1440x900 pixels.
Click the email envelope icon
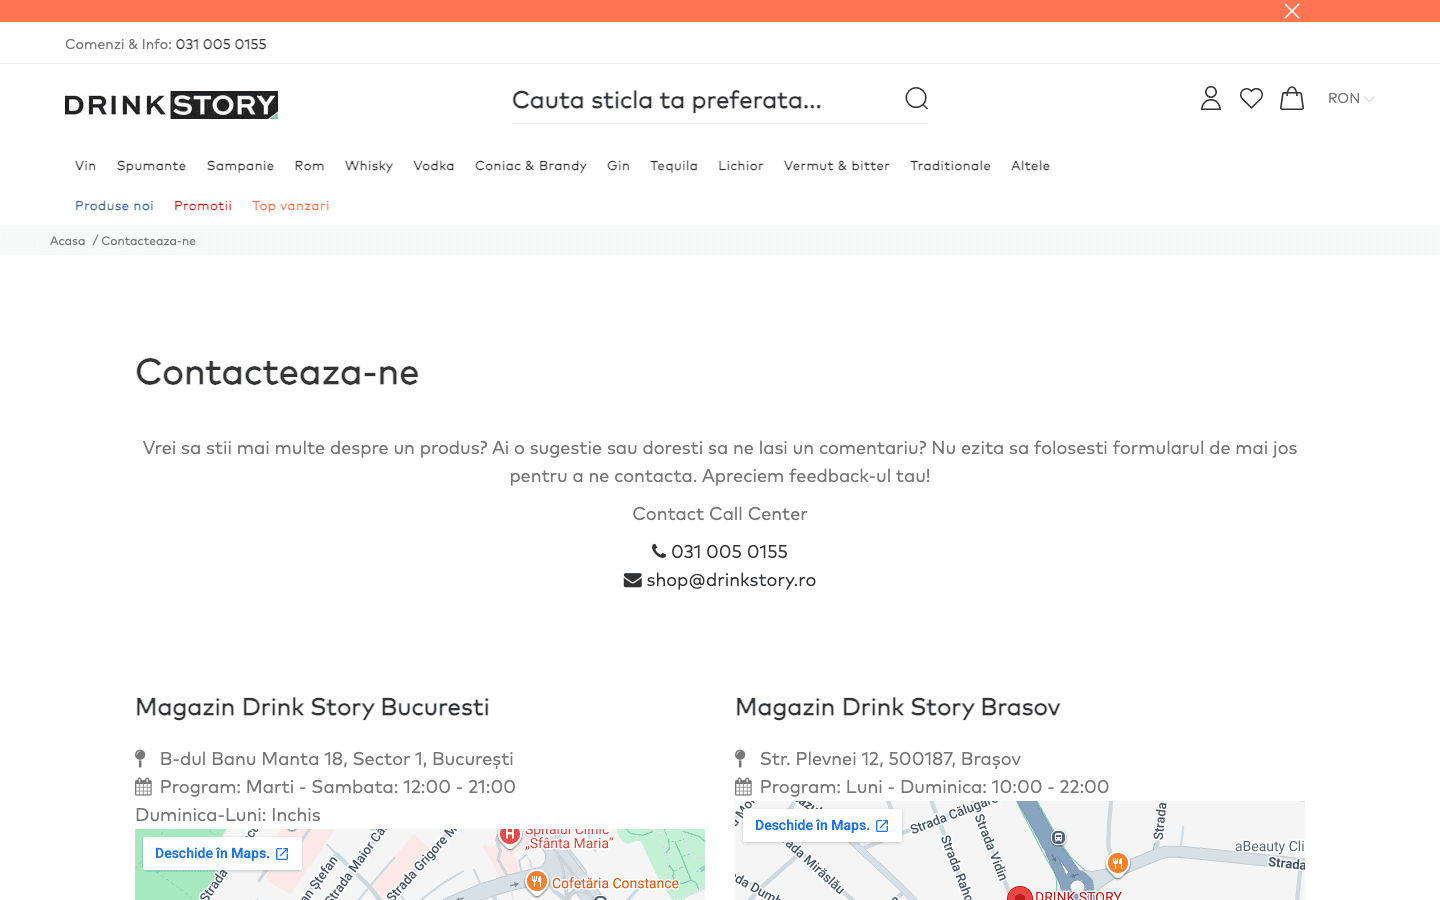coord(632,580)
